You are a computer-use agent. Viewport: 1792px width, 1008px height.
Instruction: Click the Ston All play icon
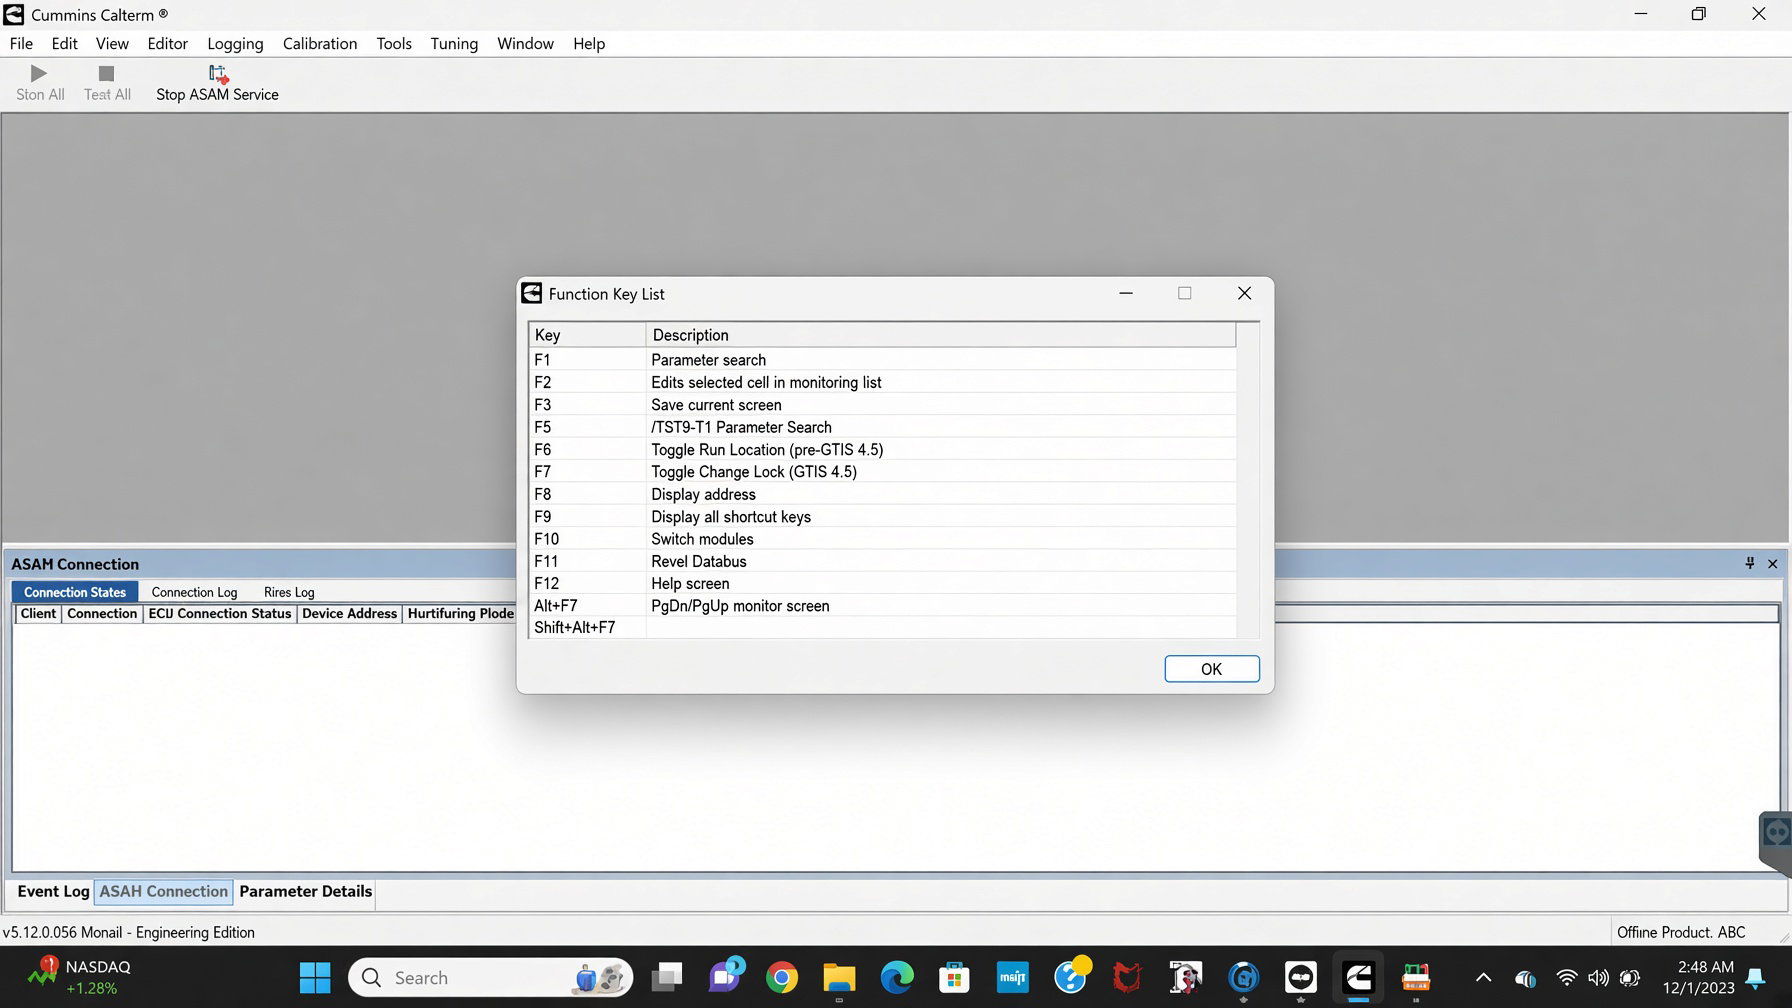pyautogui.click(x=39, y=74)
